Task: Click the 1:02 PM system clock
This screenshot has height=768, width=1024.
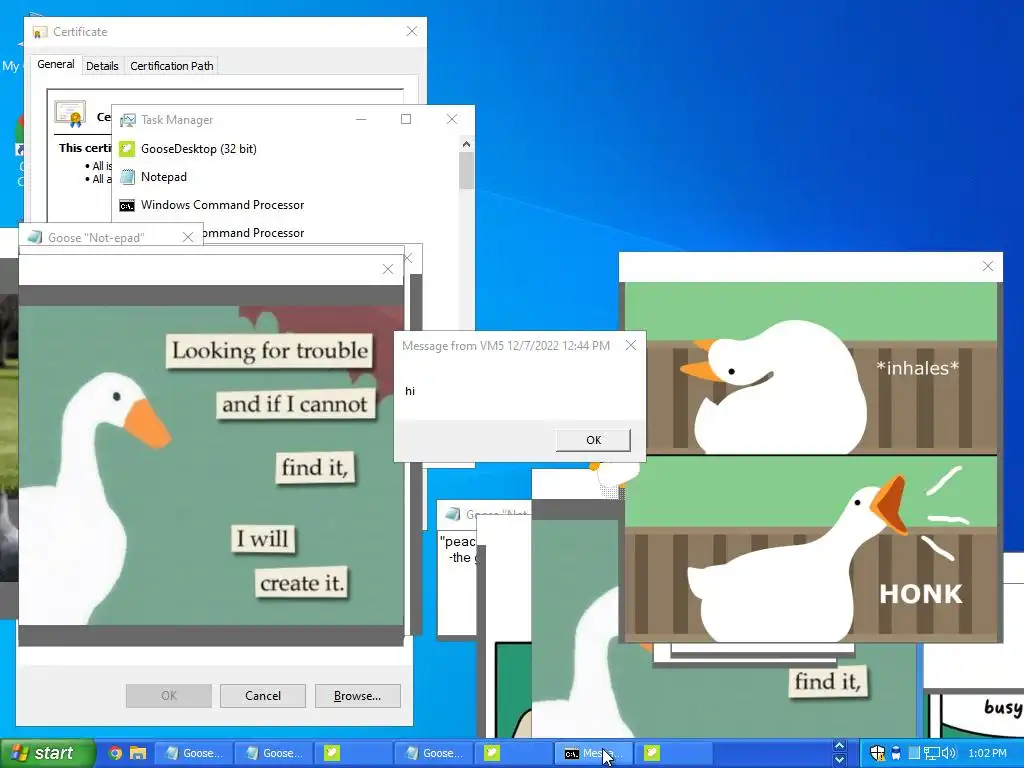Action: [987, 753]
